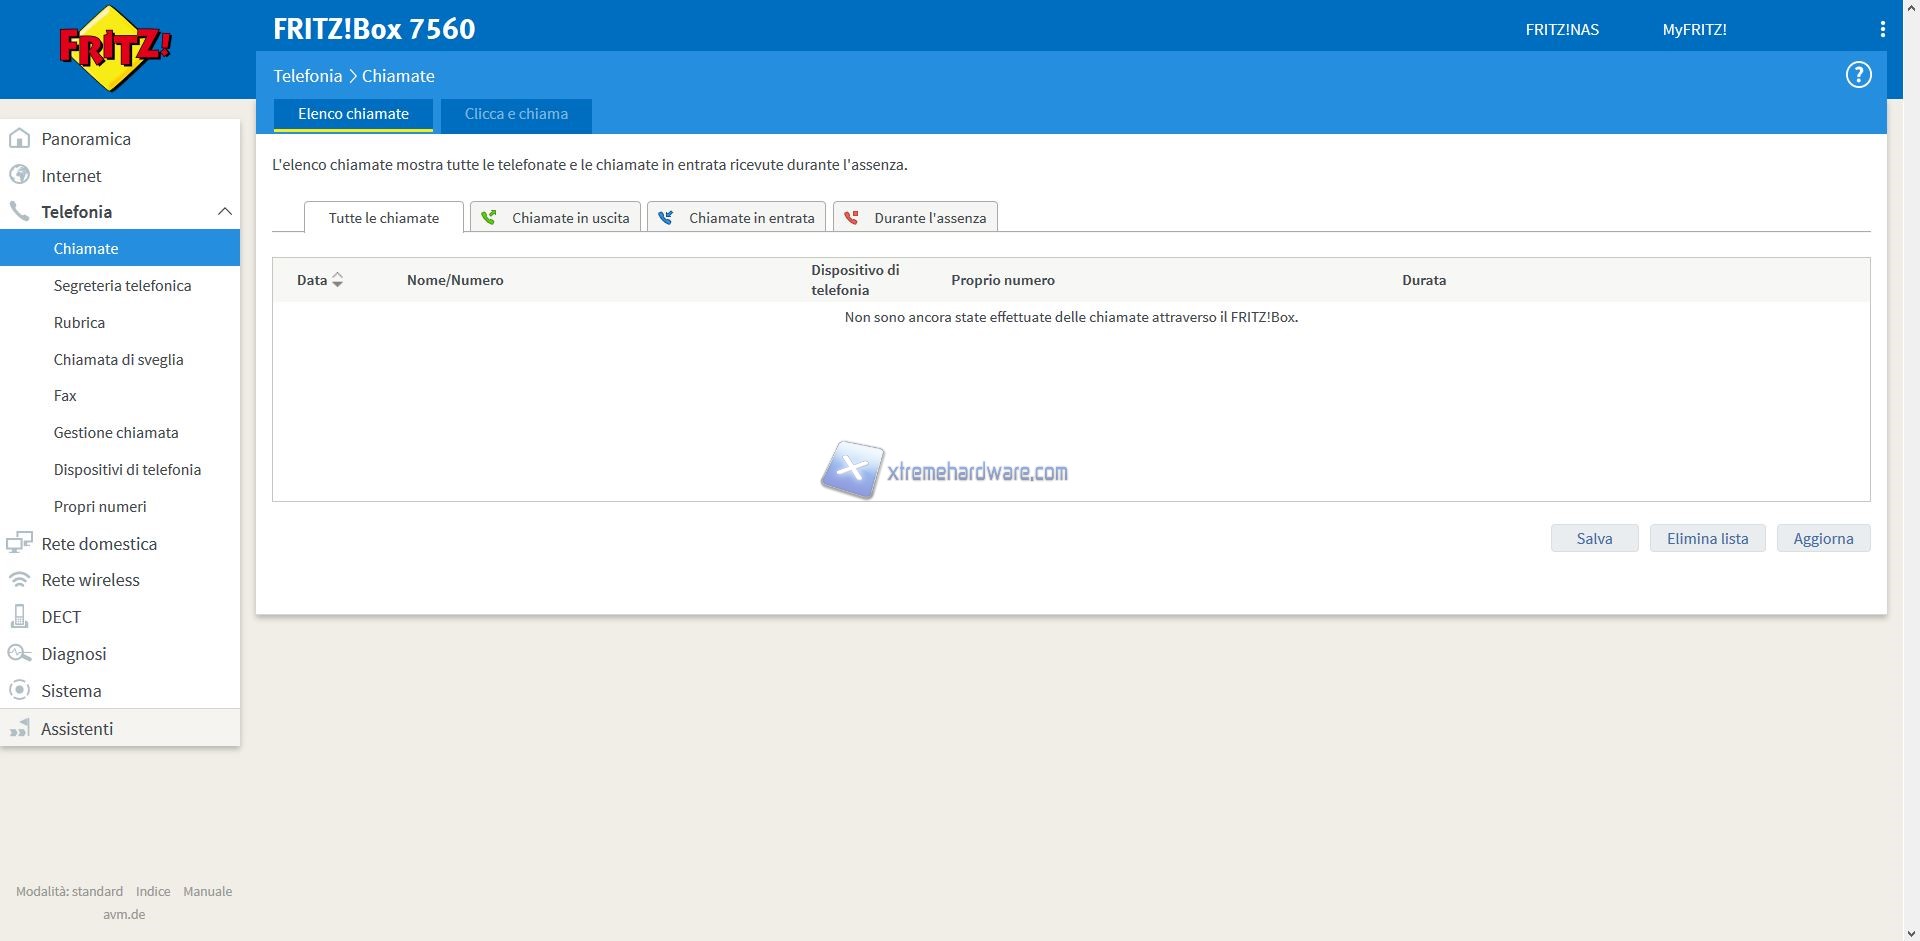Click the Diagnosi icon in the sidebar
This screenshot has height=941, width=1920.
point(19,654)
